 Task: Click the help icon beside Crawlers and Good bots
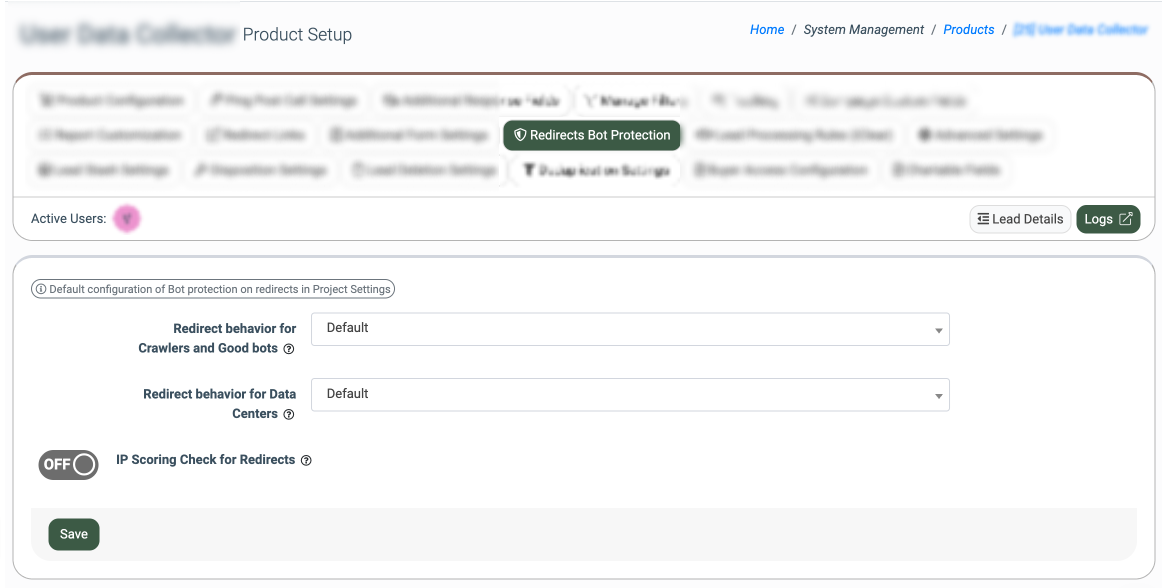289,348
